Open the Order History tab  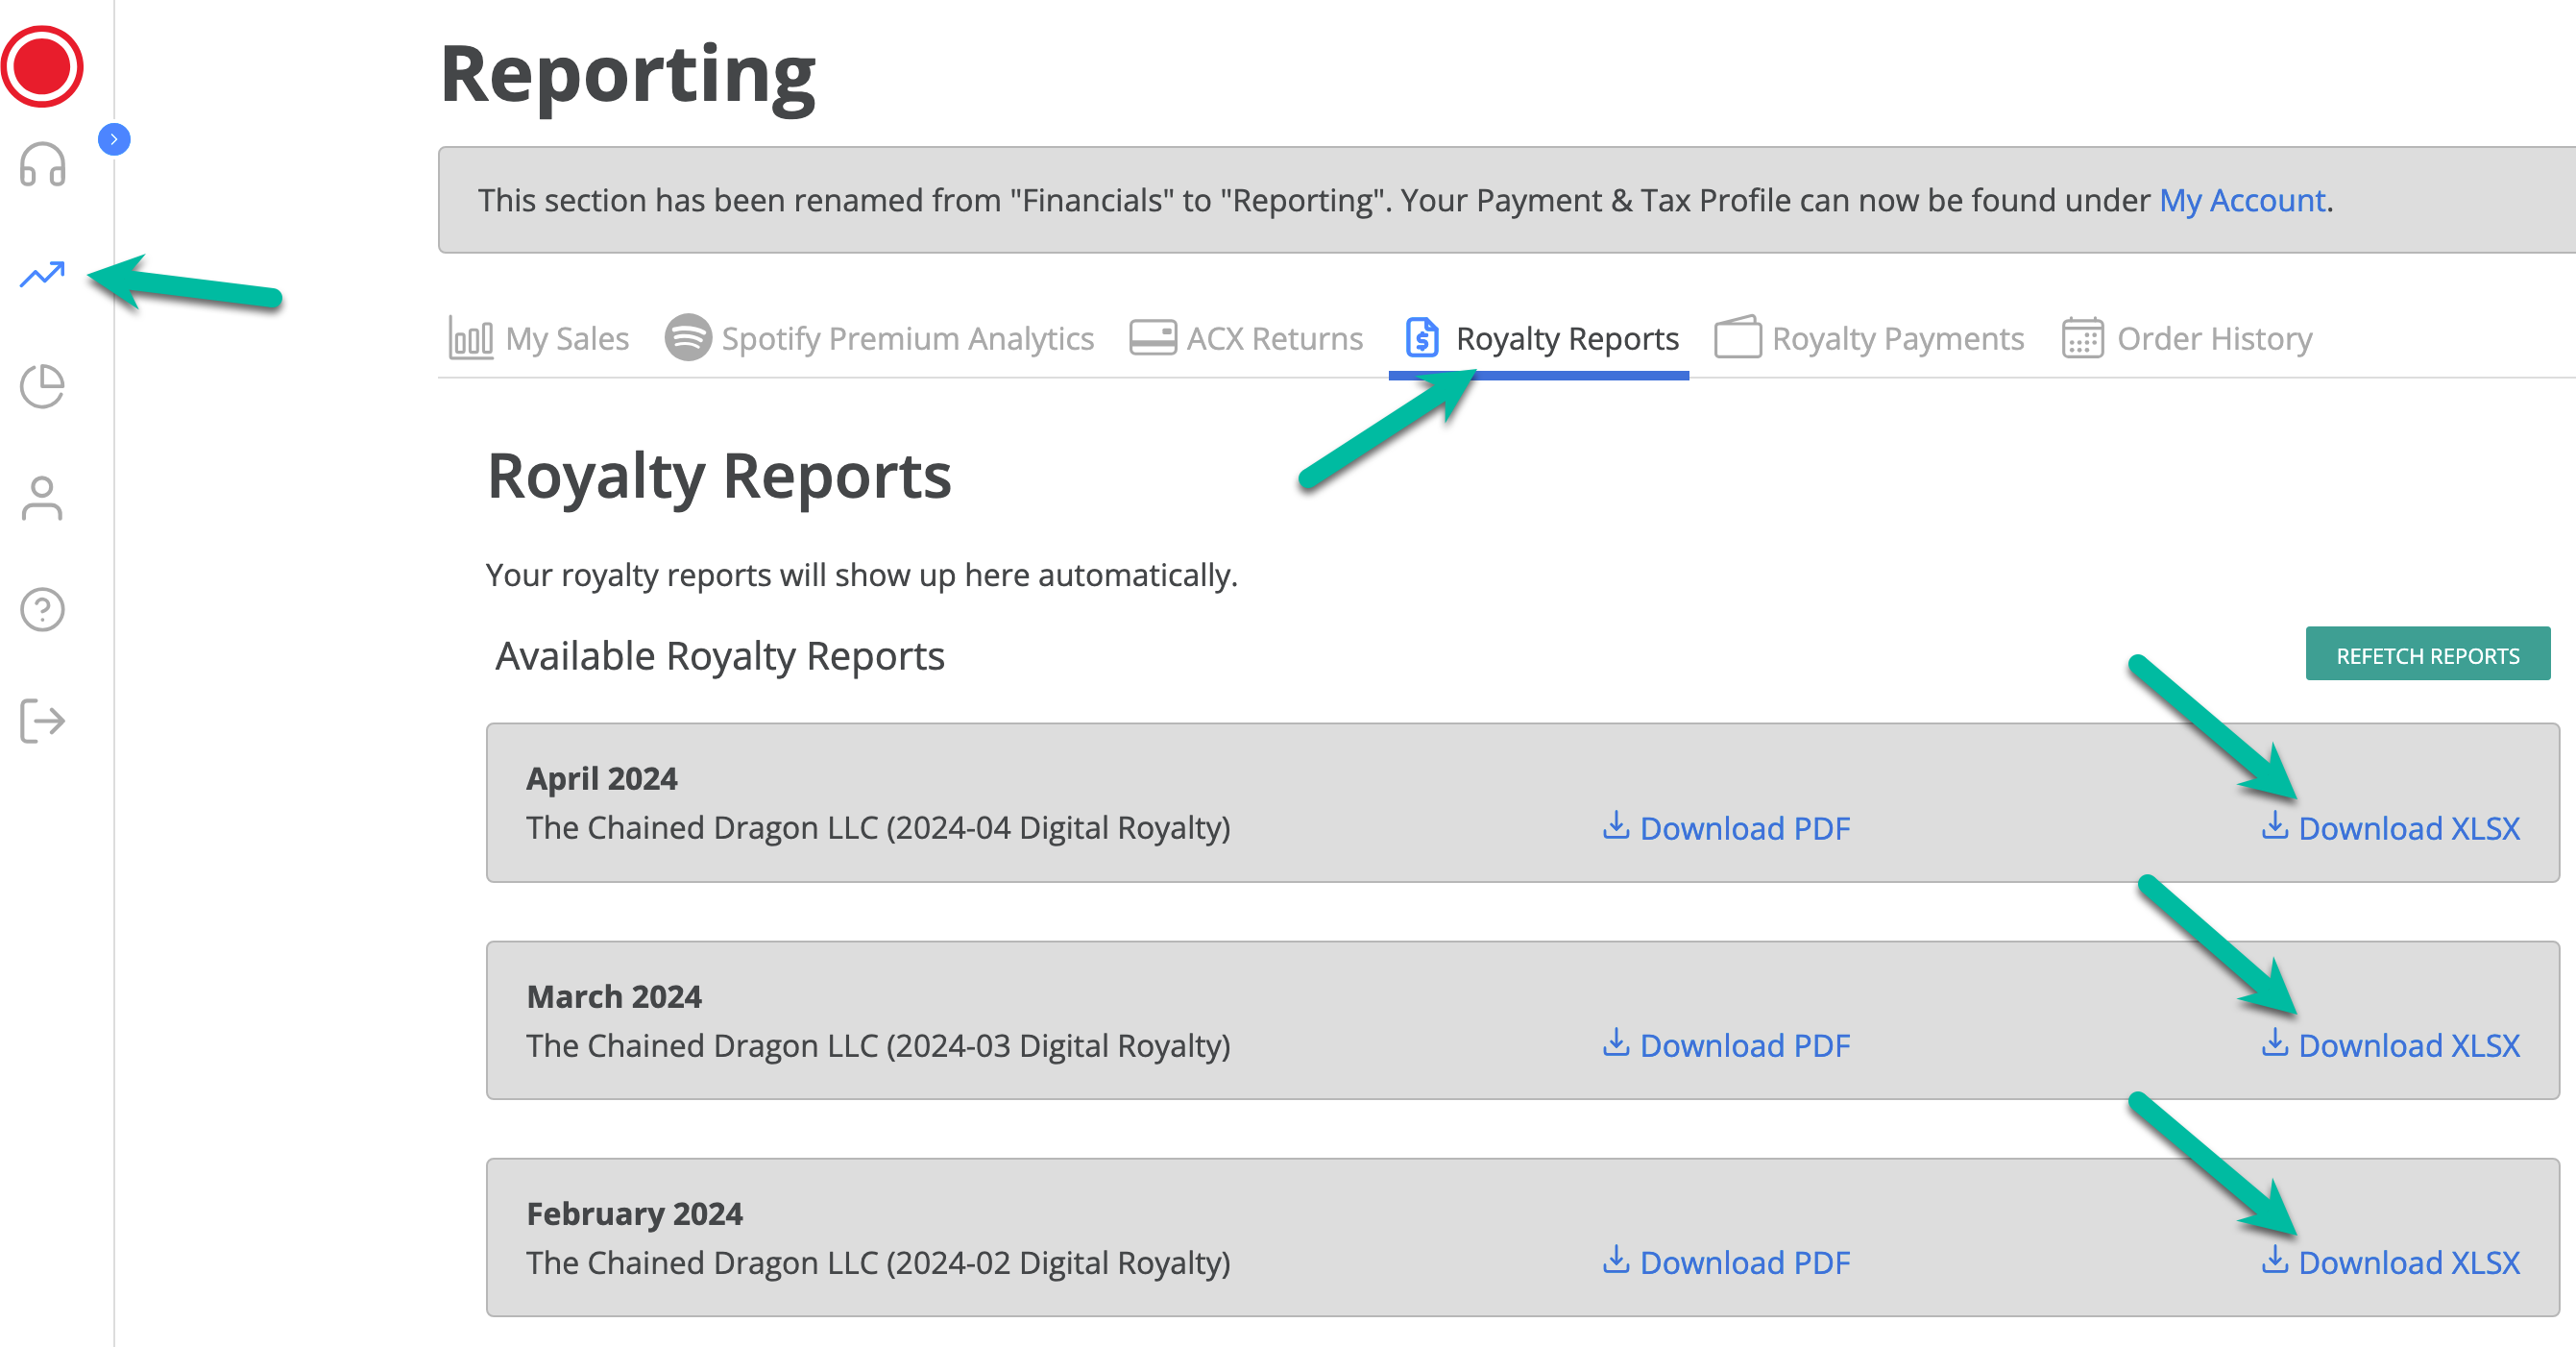[2188, 339]
